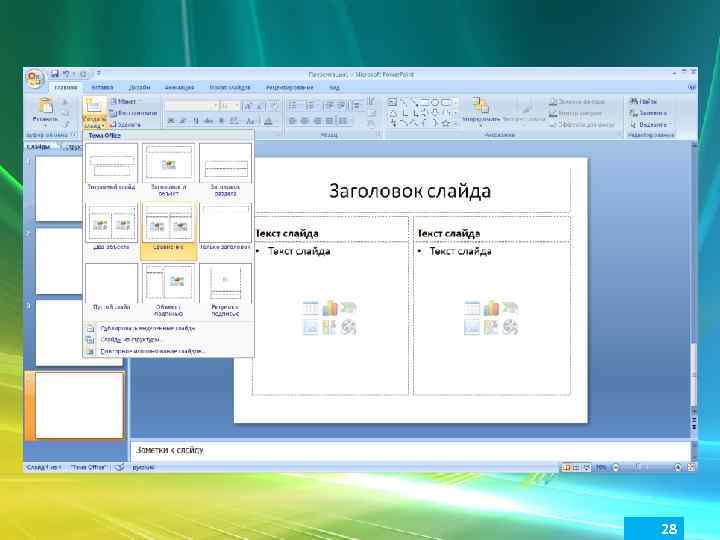720x540 pixels.
Task: Click the spell check icon in status bar
Action: point(119,467)
